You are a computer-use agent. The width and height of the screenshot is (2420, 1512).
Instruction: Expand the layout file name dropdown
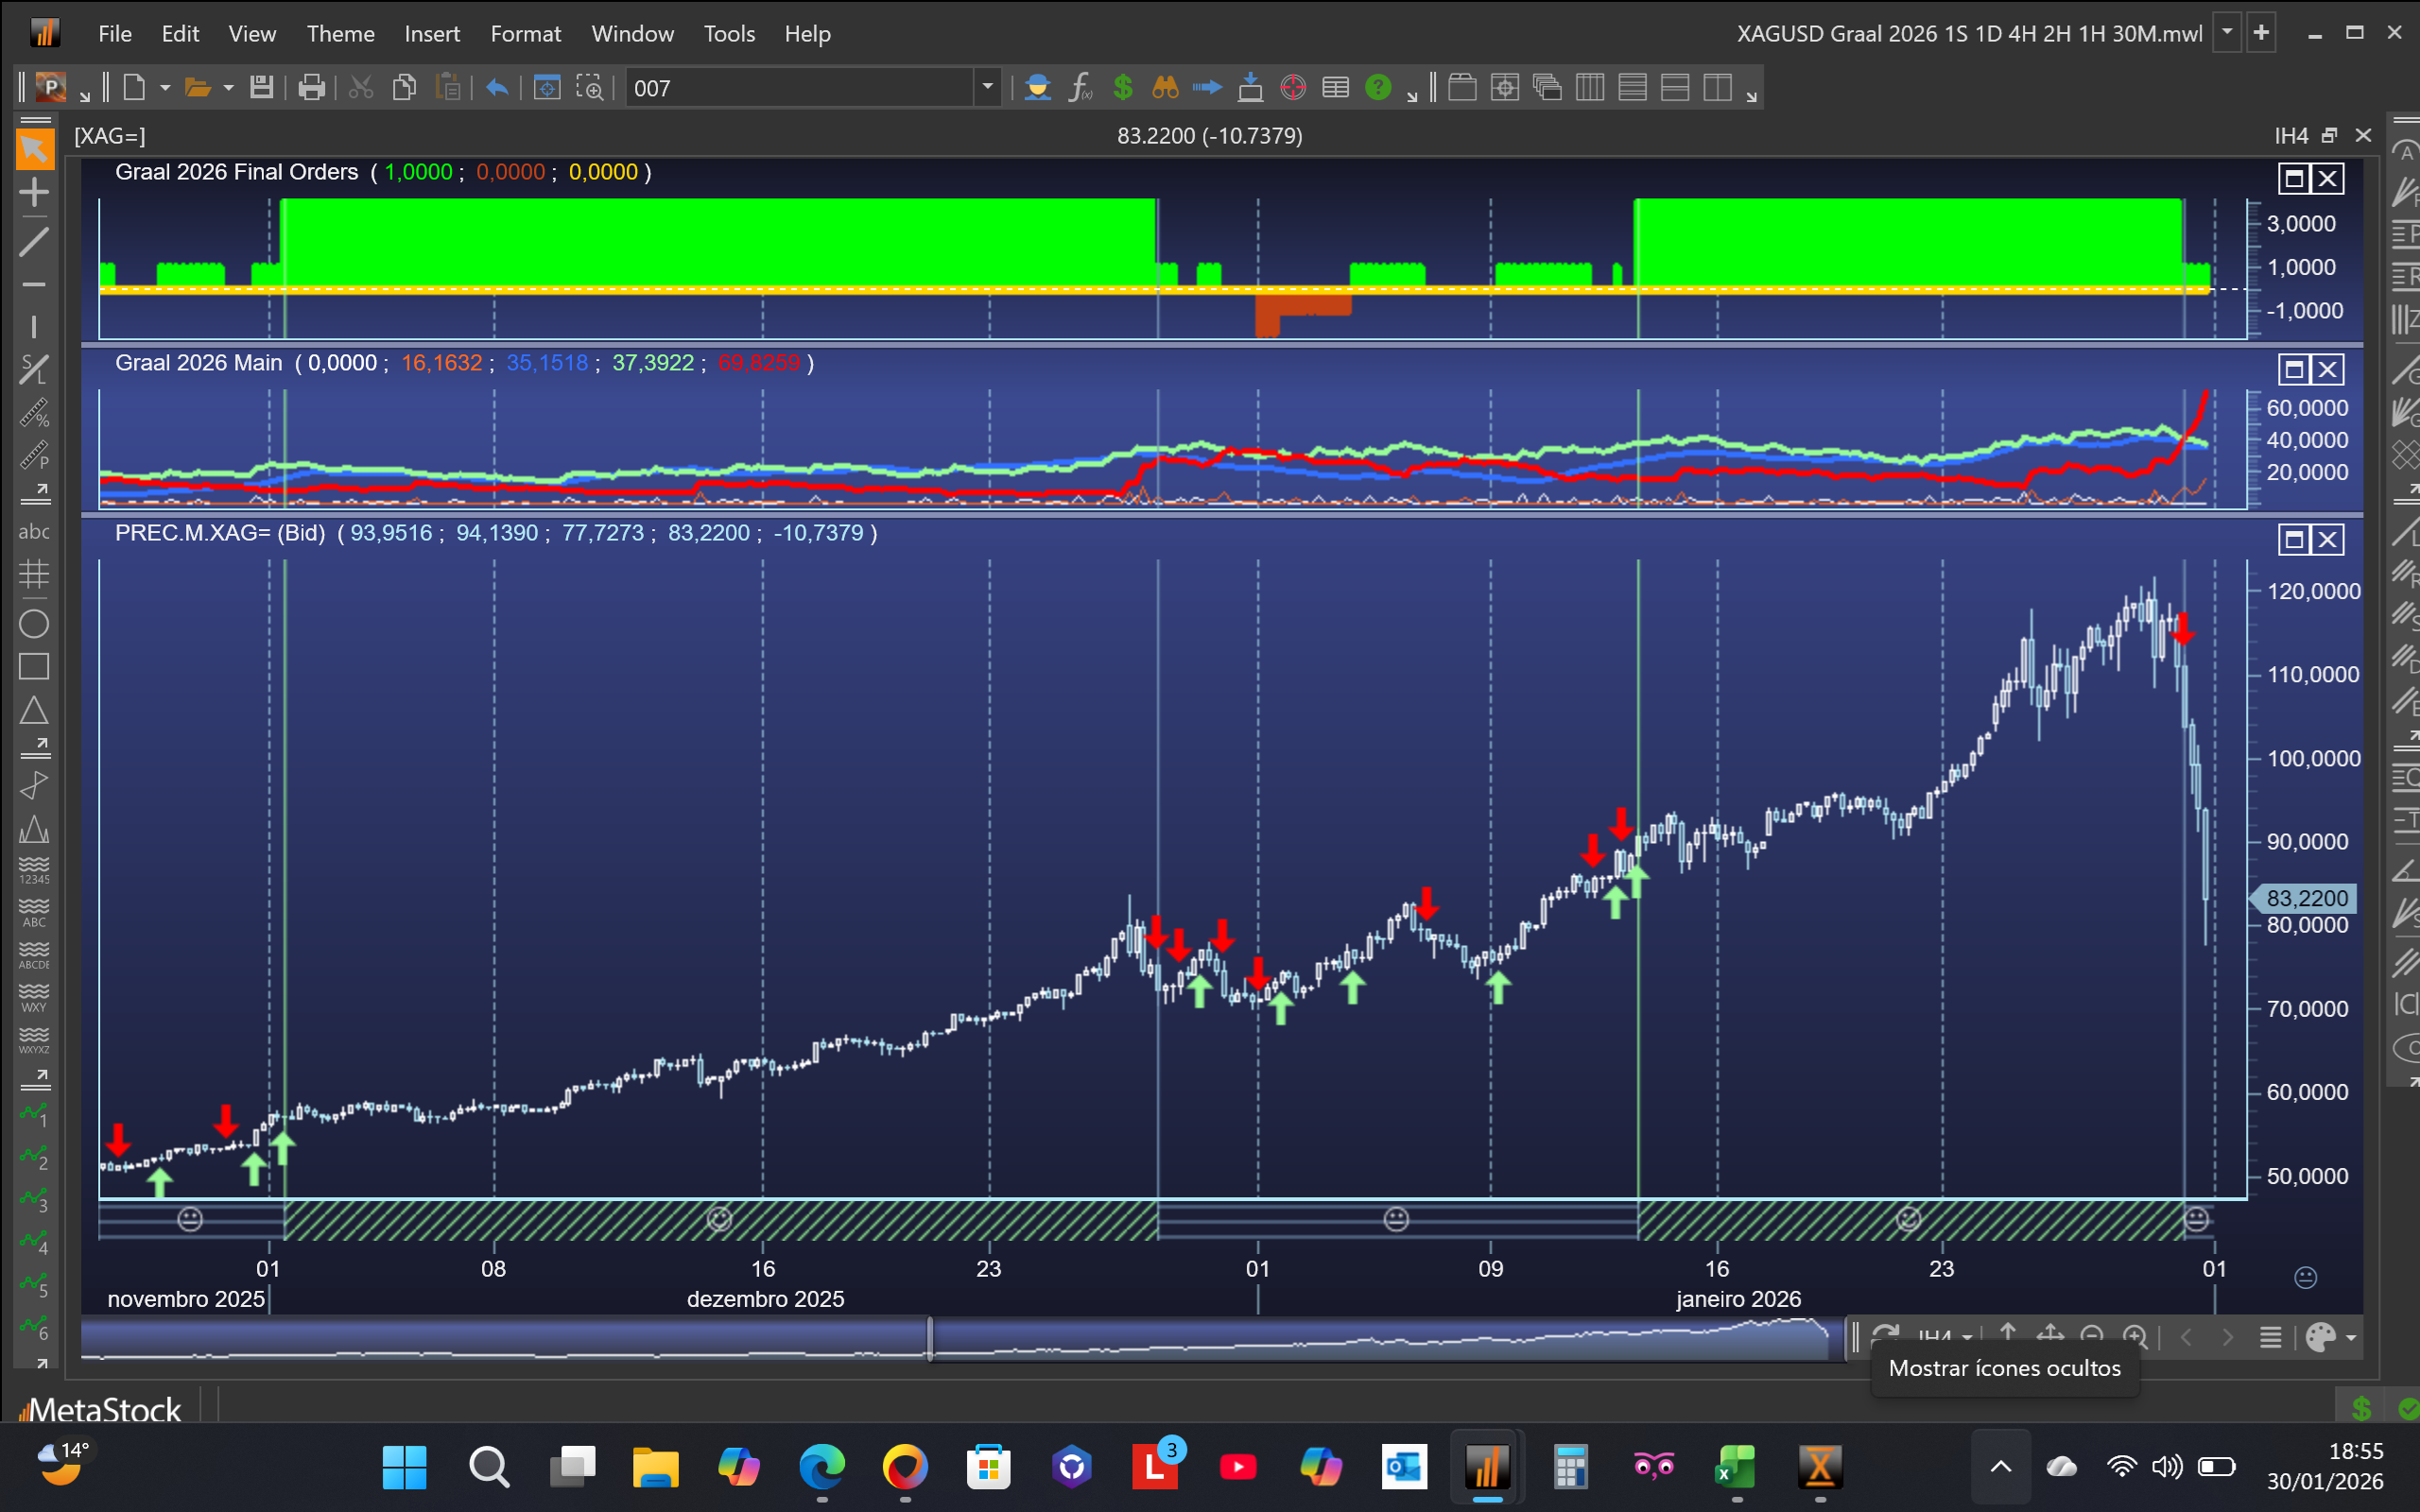point(2227,33)
